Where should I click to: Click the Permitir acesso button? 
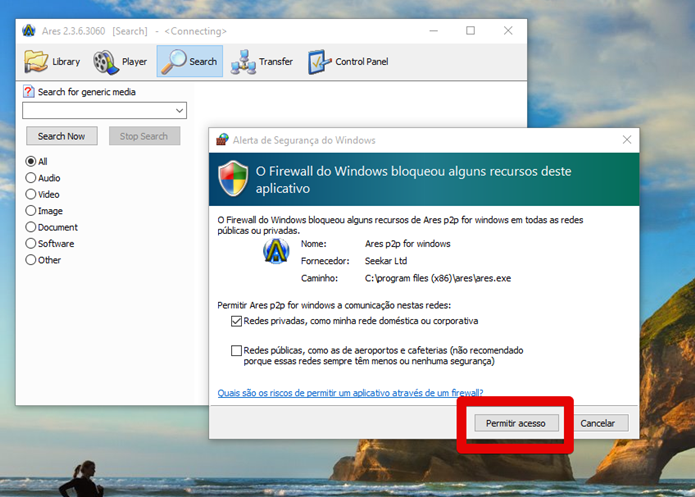(x=515, y=423)
